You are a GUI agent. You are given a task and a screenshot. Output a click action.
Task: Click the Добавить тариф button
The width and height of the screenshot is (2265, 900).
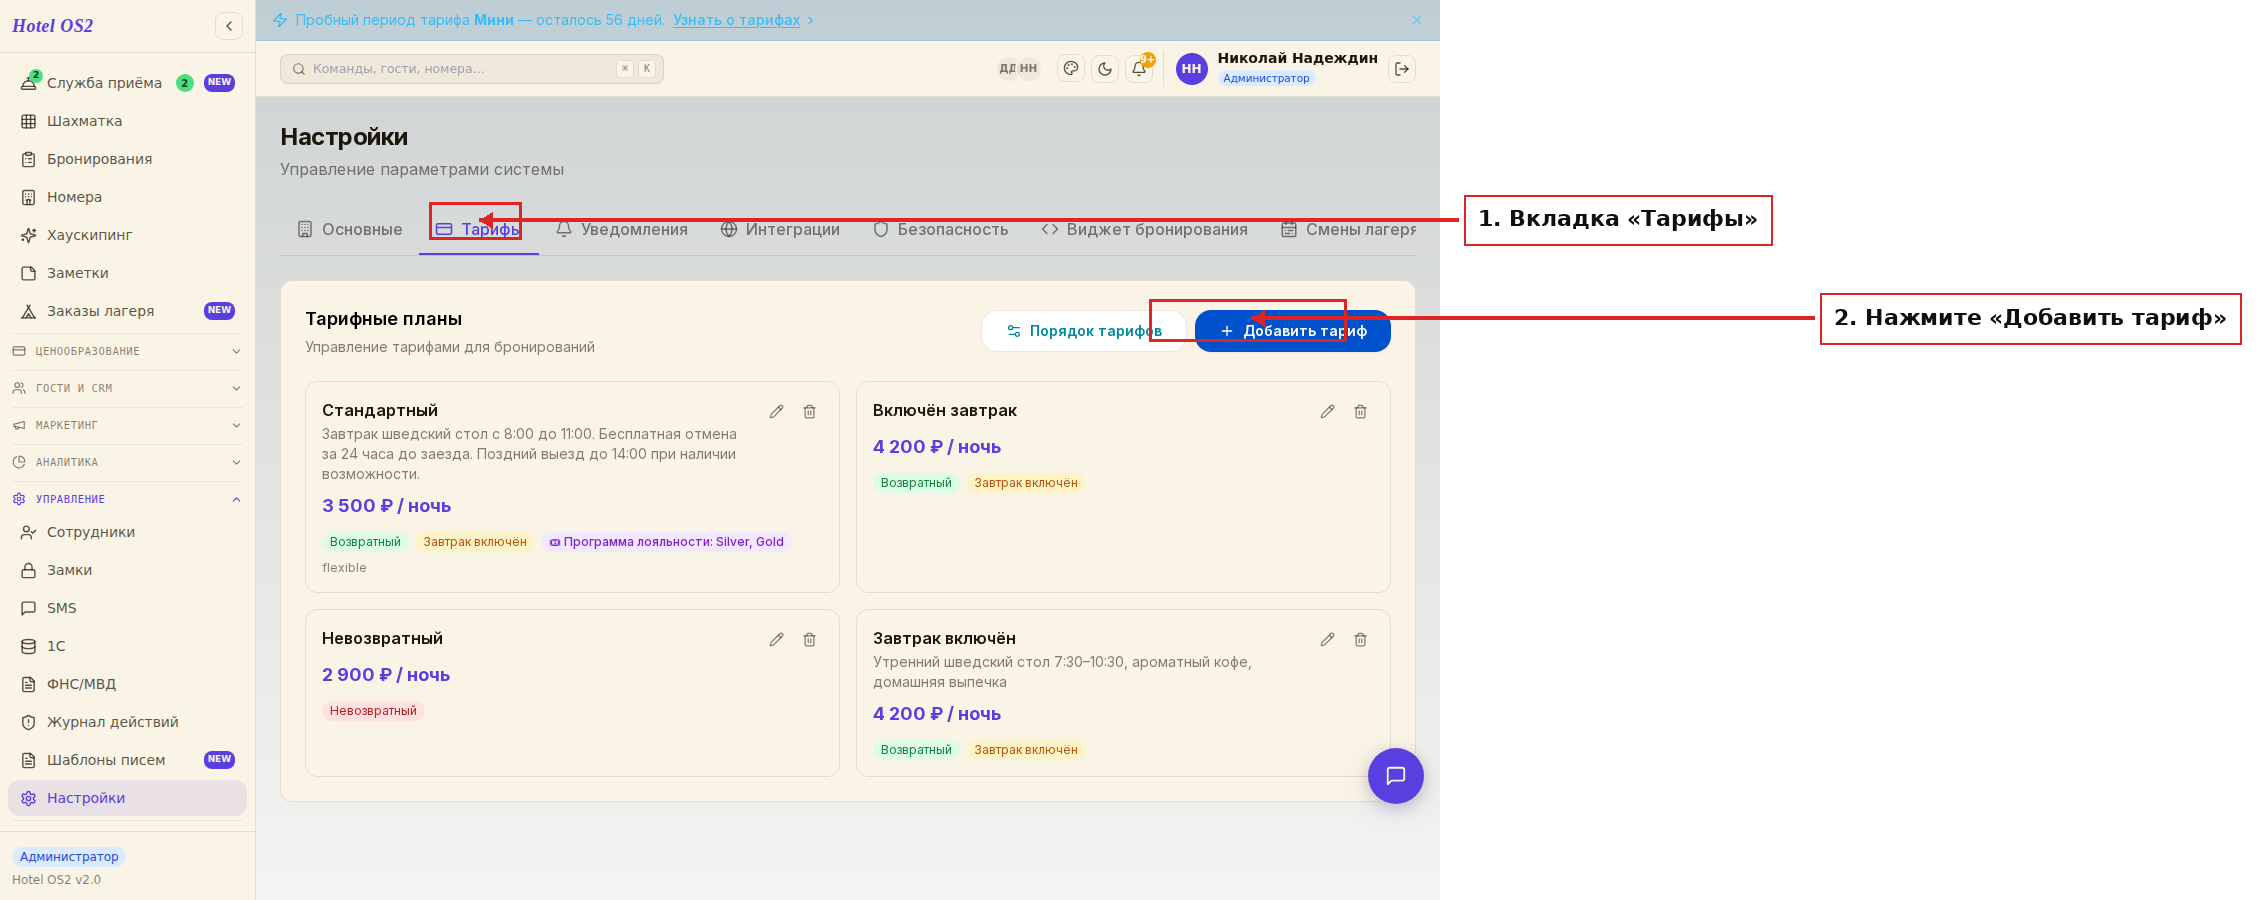coord(1292,331)
